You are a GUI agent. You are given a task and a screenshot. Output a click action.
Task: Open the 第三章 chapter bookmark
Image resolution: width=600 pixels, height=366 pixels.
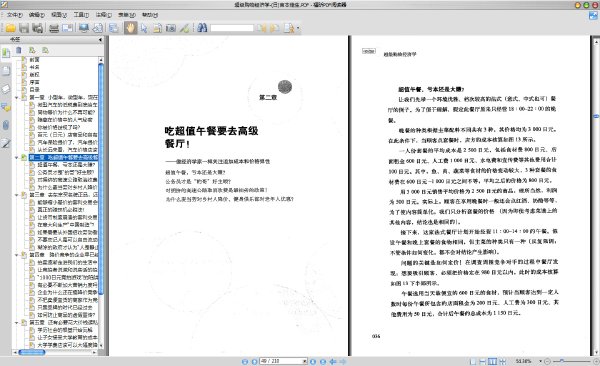click(64, 195)
